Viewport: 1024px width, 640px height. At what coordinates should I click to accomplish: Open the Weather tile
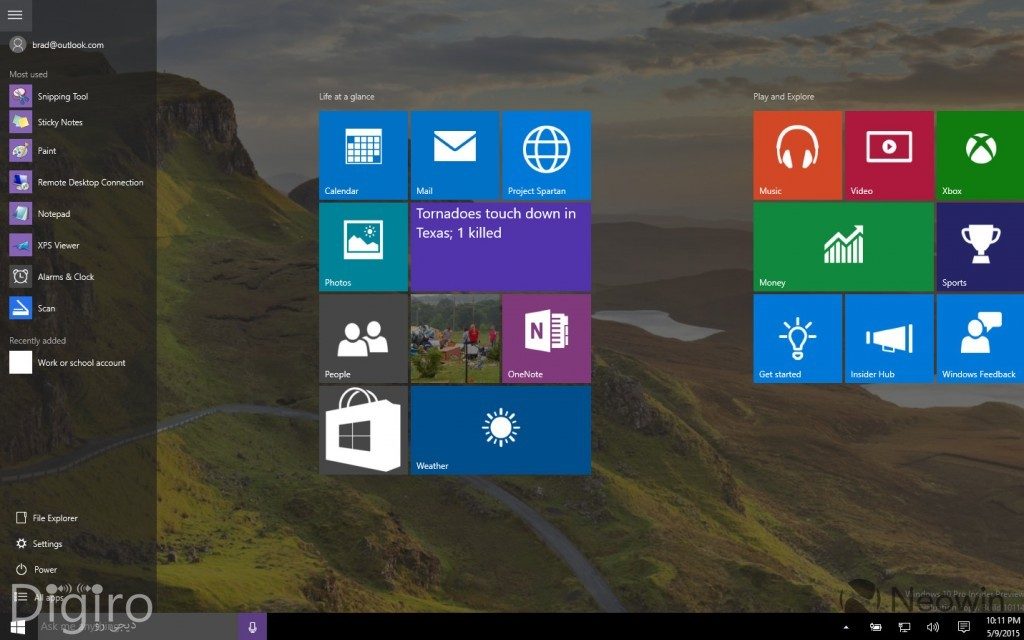pyautogui.click(x=501, y=430)
